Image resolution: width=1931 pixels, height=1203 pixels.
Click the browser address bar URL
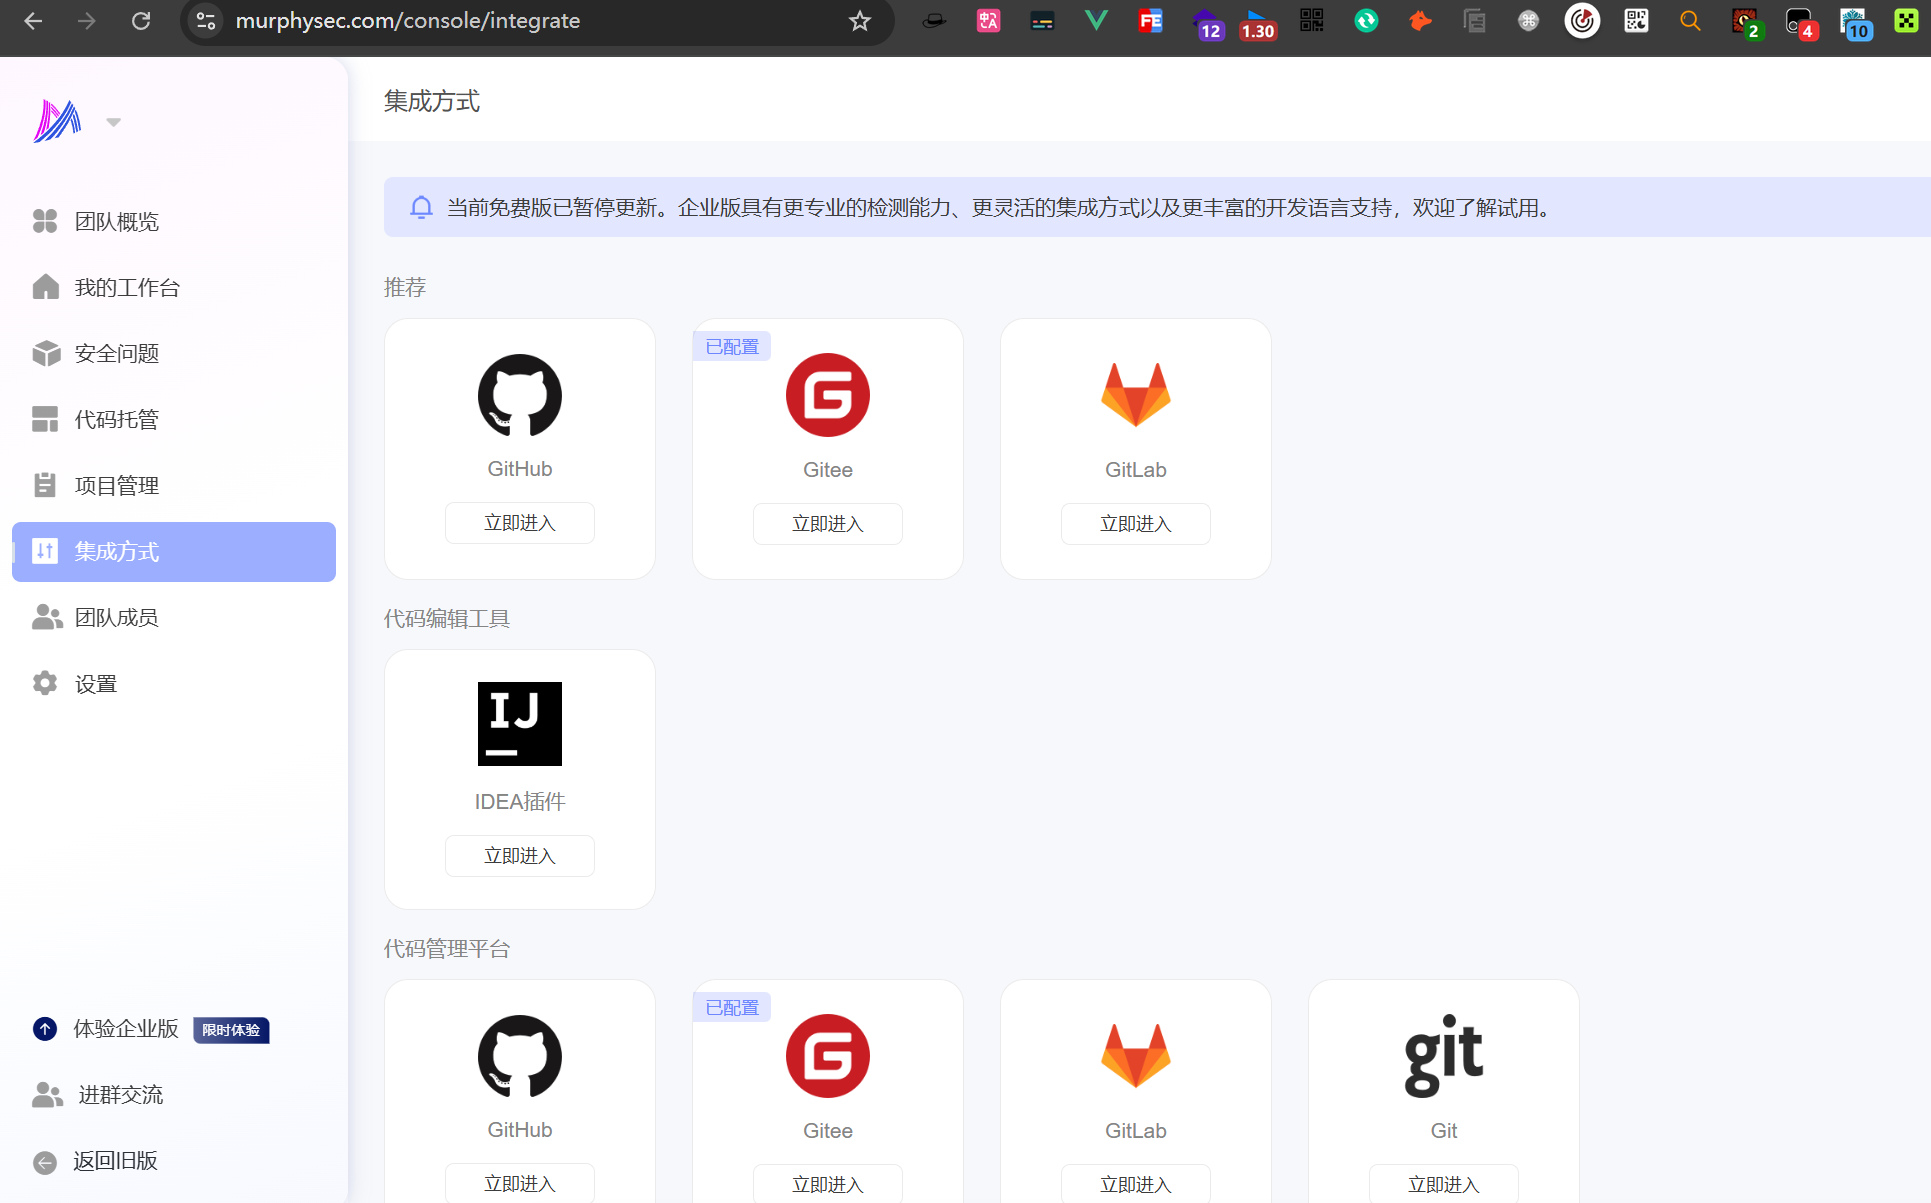407,21
